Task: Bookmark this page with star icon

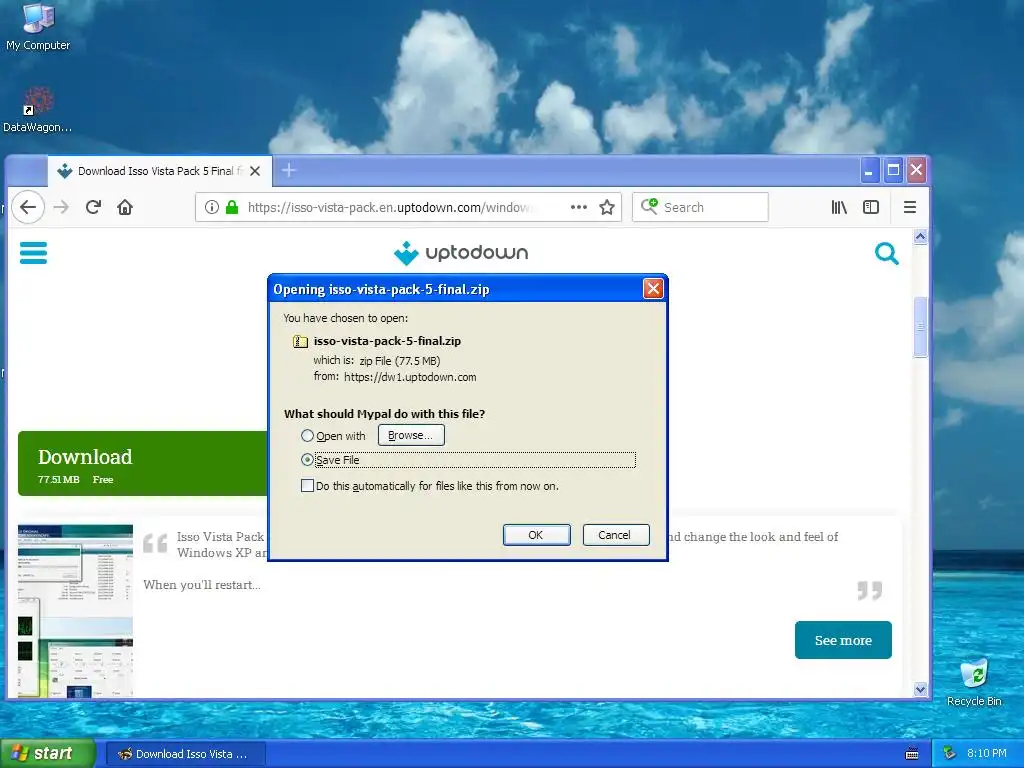Action: pos(607,208)
